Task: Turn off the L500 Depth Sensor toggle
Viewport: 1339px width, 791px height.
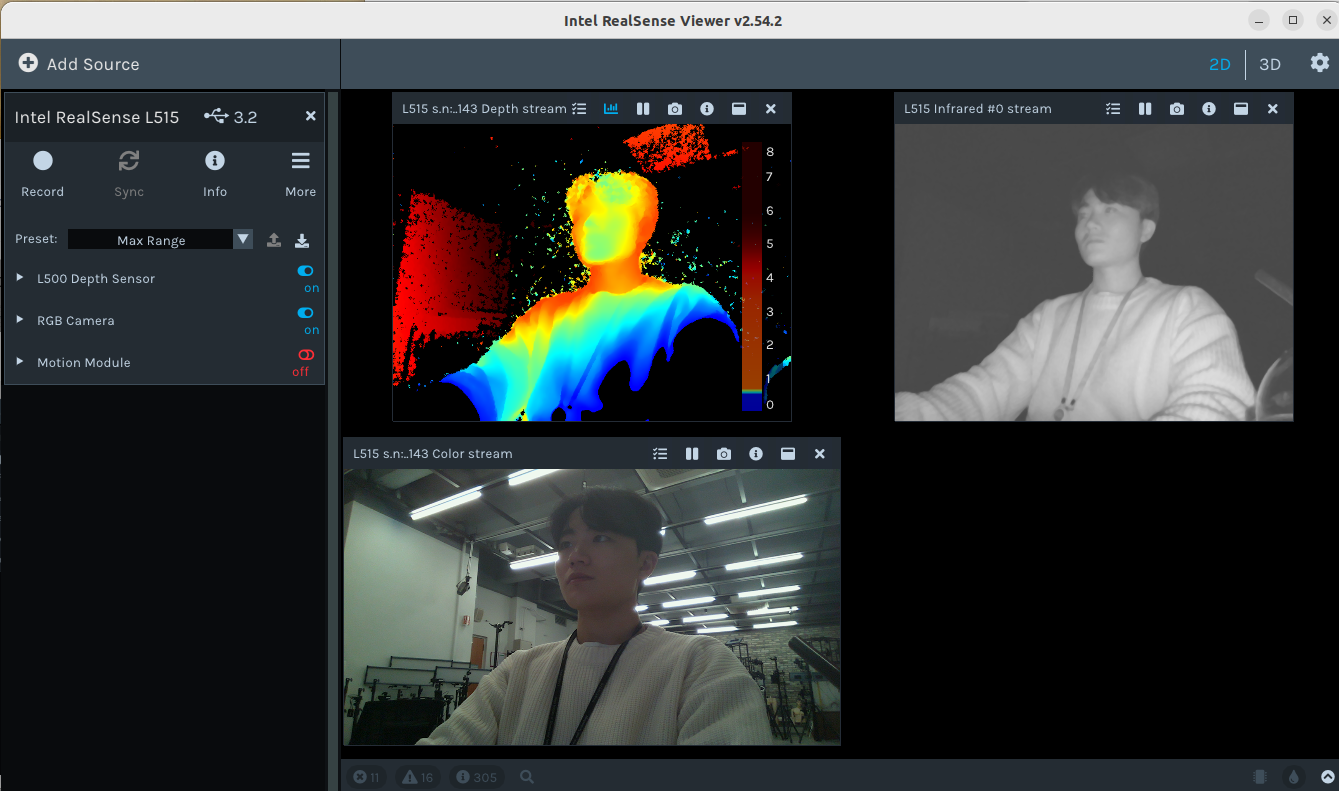Action: [x=306, y=271]
